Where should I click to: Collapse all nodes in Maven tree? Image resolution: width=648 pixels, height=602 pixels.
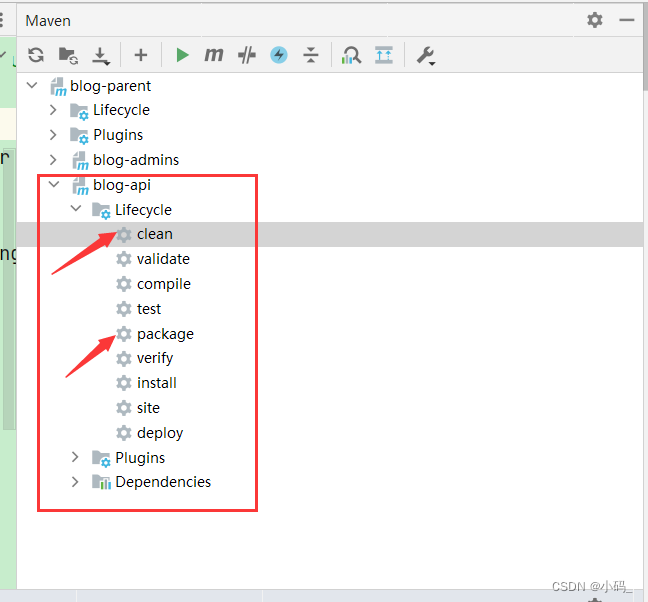(311, 55)
